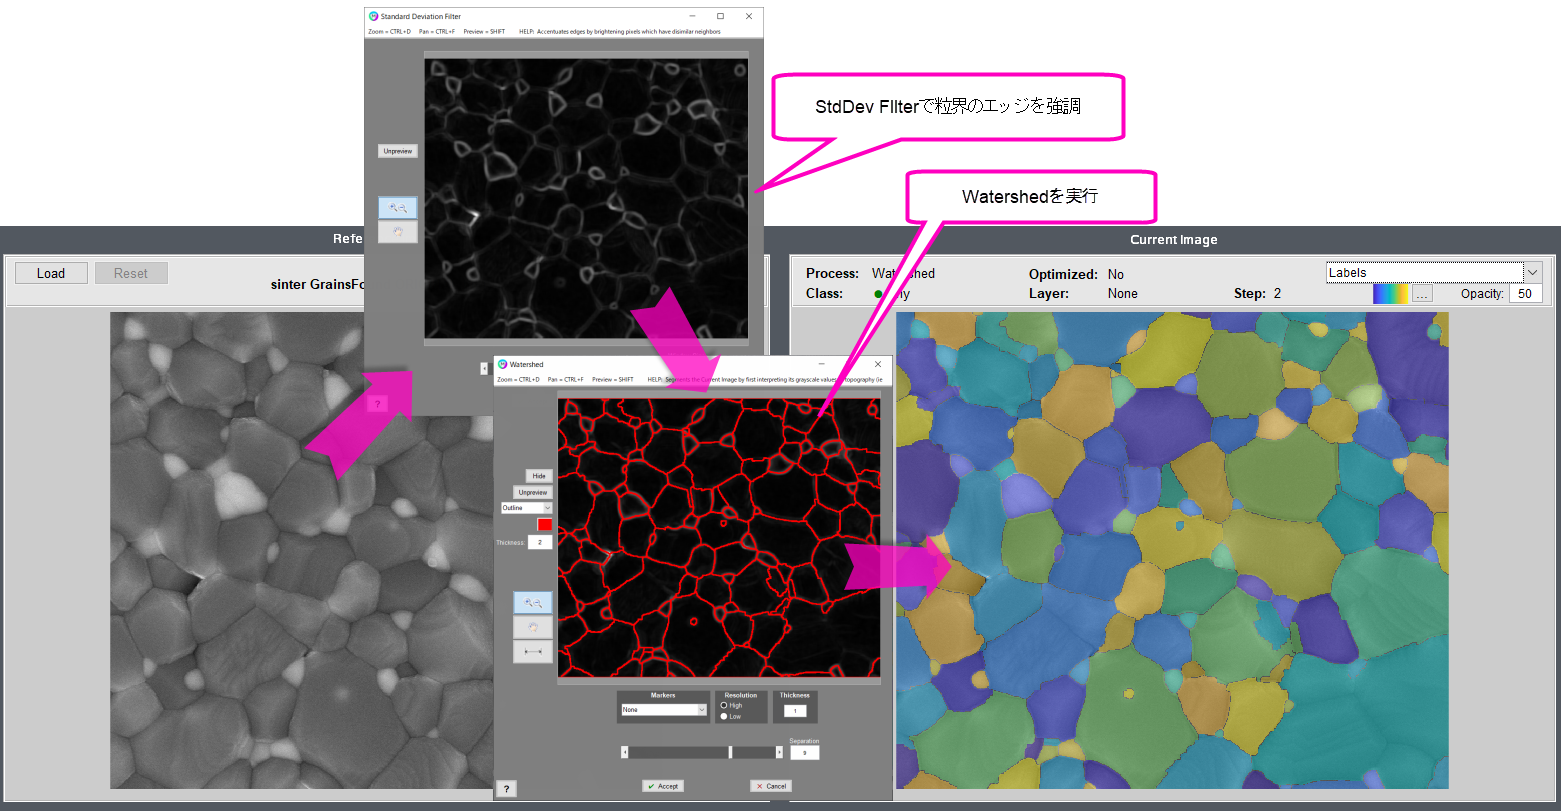Select pan hand tool in Watershed dialog
Viewport: 1561px width, 811px height.
click(532, 627)
